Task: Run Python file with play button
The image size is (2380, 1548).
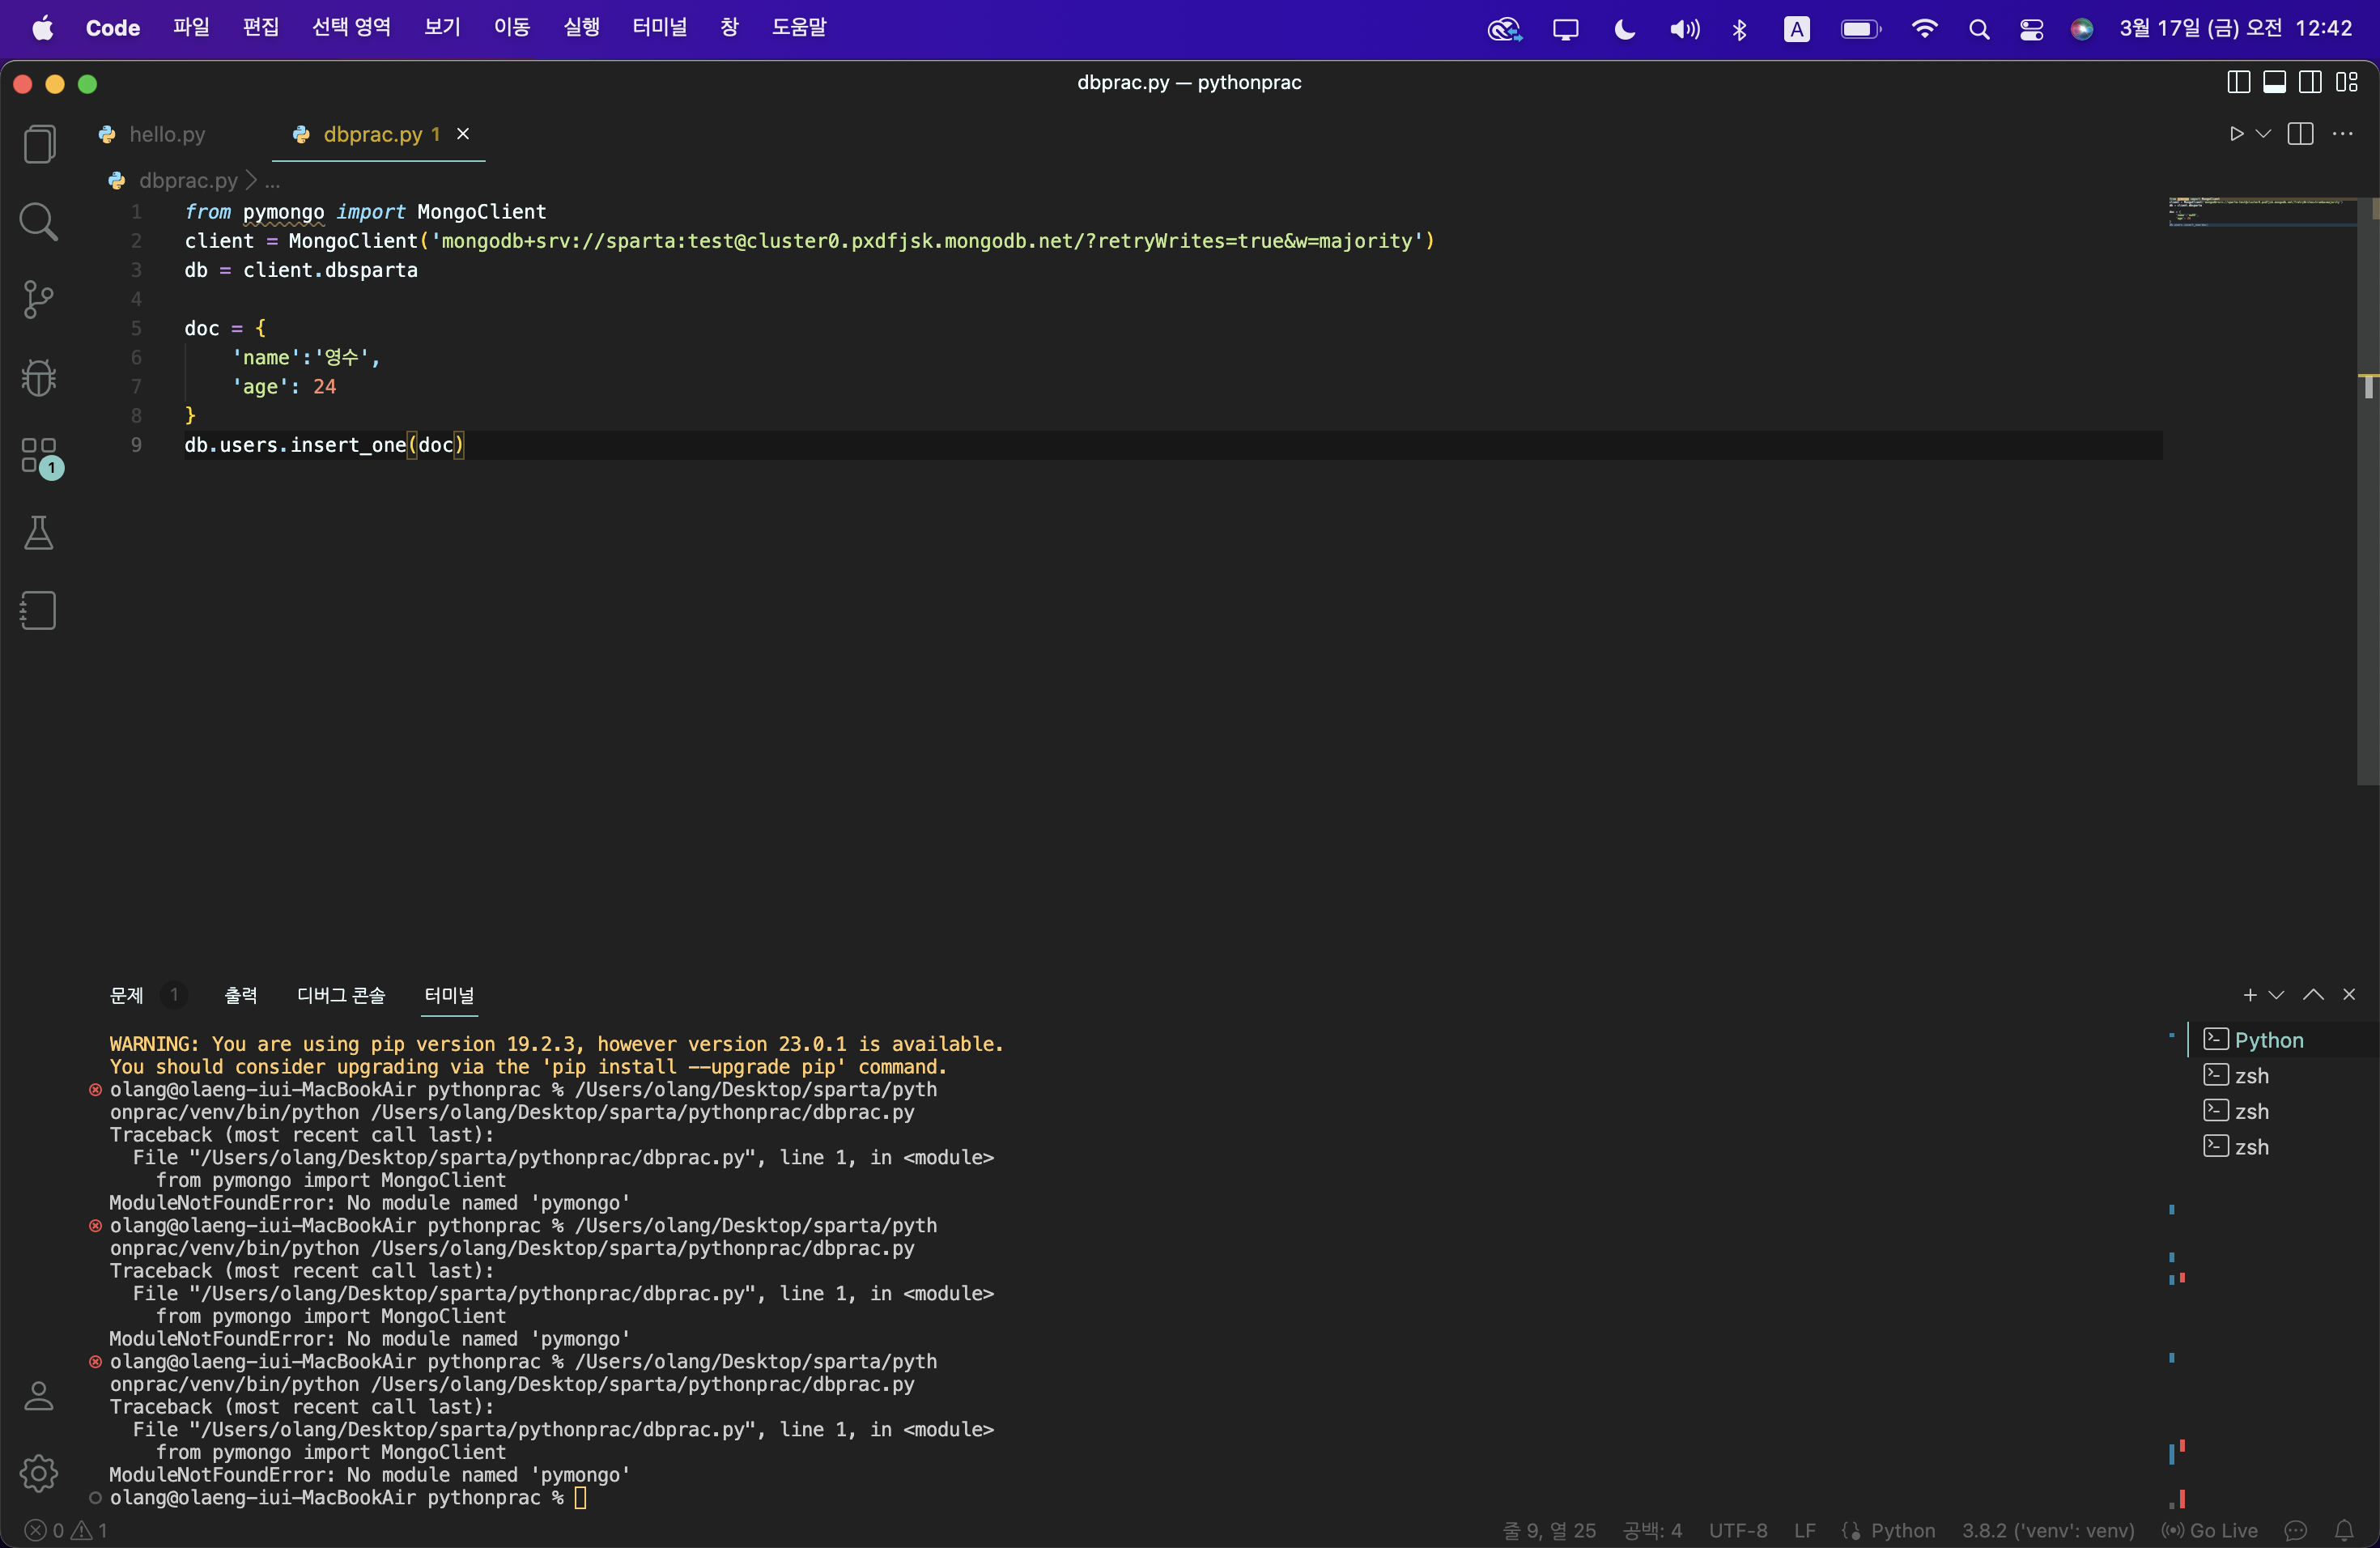Action: [2236, 134]
